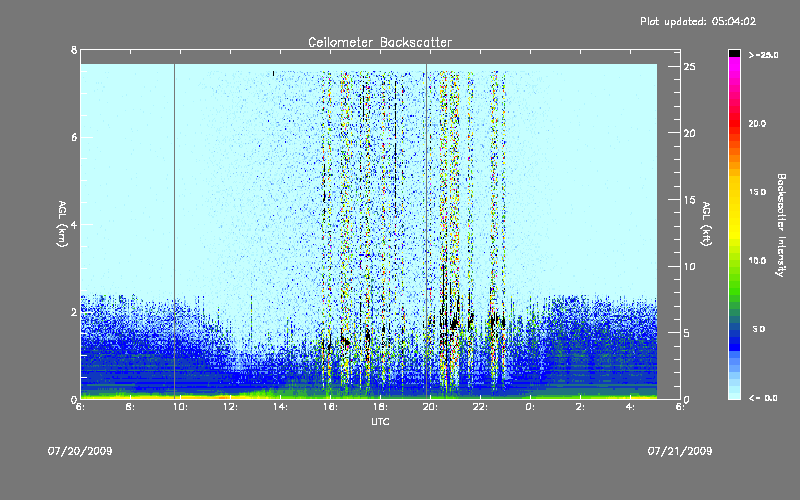Click the 2 tick on the km axis
The height and width of the screenshot is (500, 800).
[74, 312]
